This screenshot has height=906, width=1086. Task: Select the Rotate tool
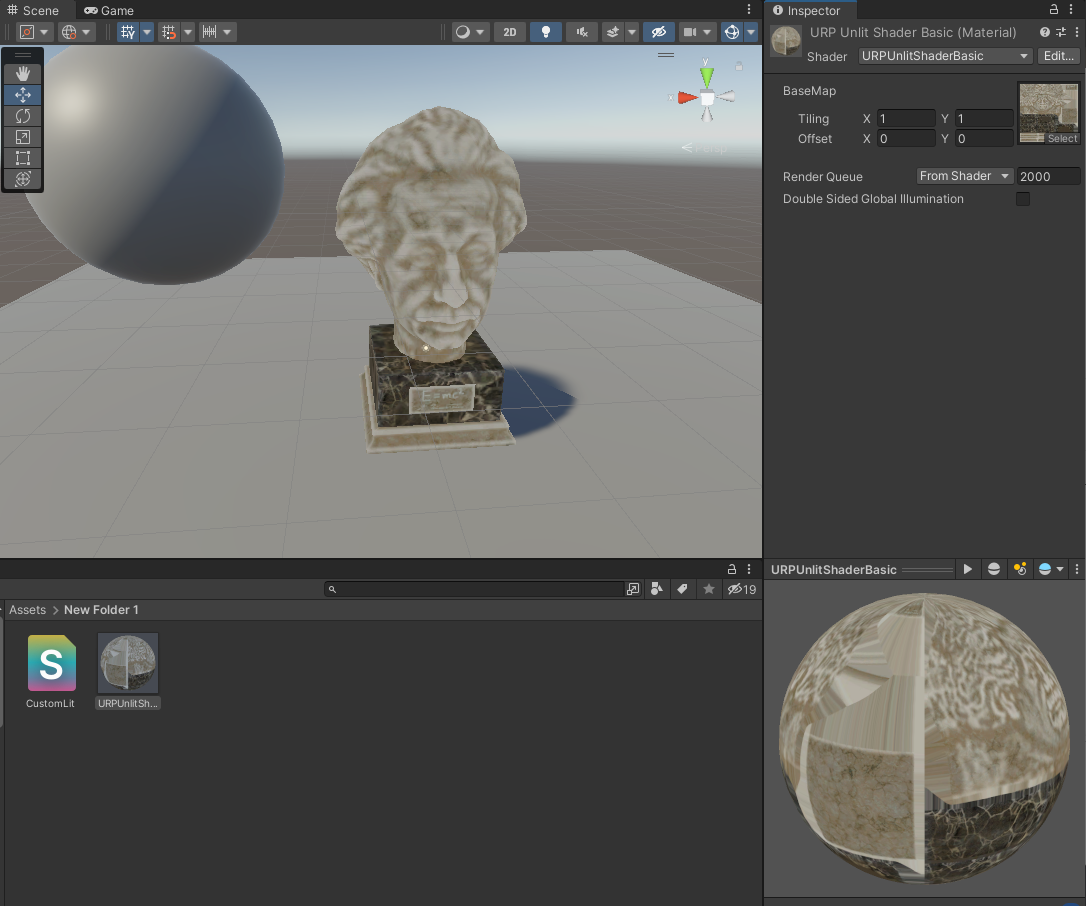(23, 116)
